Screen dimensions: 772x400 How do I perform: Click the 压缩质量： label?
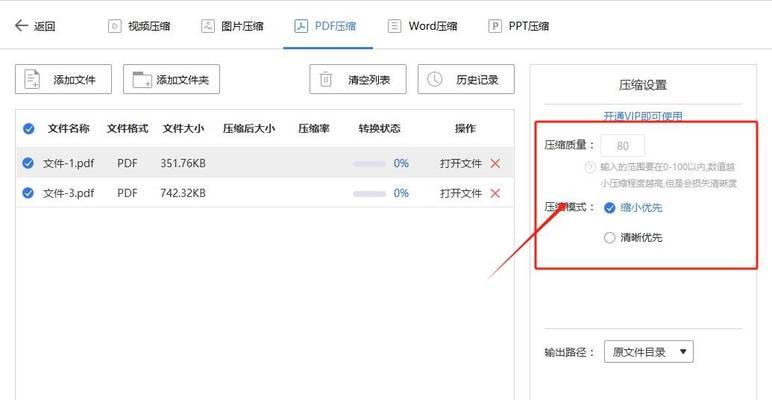pos(570,145)
